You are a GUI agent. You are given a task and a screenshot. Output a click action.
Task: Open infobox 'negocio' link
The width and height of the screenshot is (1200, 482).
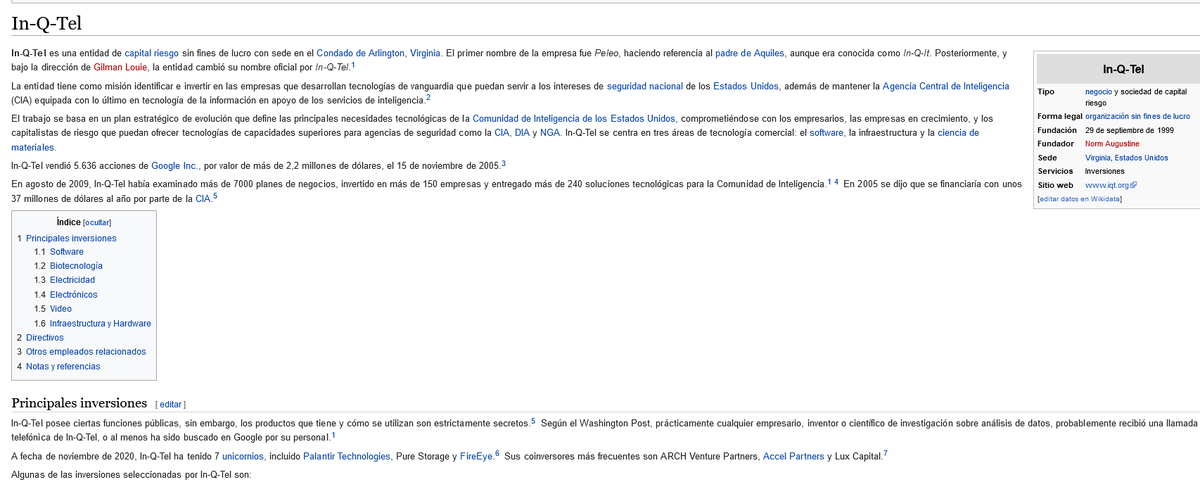point(1099,91)
